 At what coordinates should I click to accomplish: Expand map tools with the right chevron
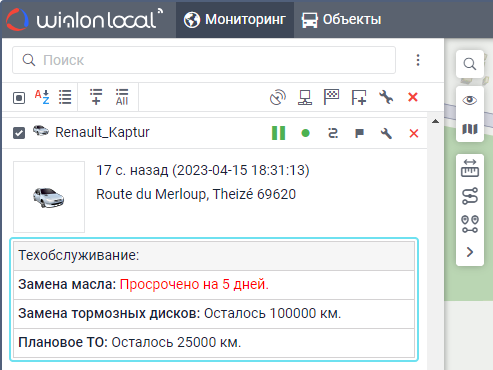[470, 252]
